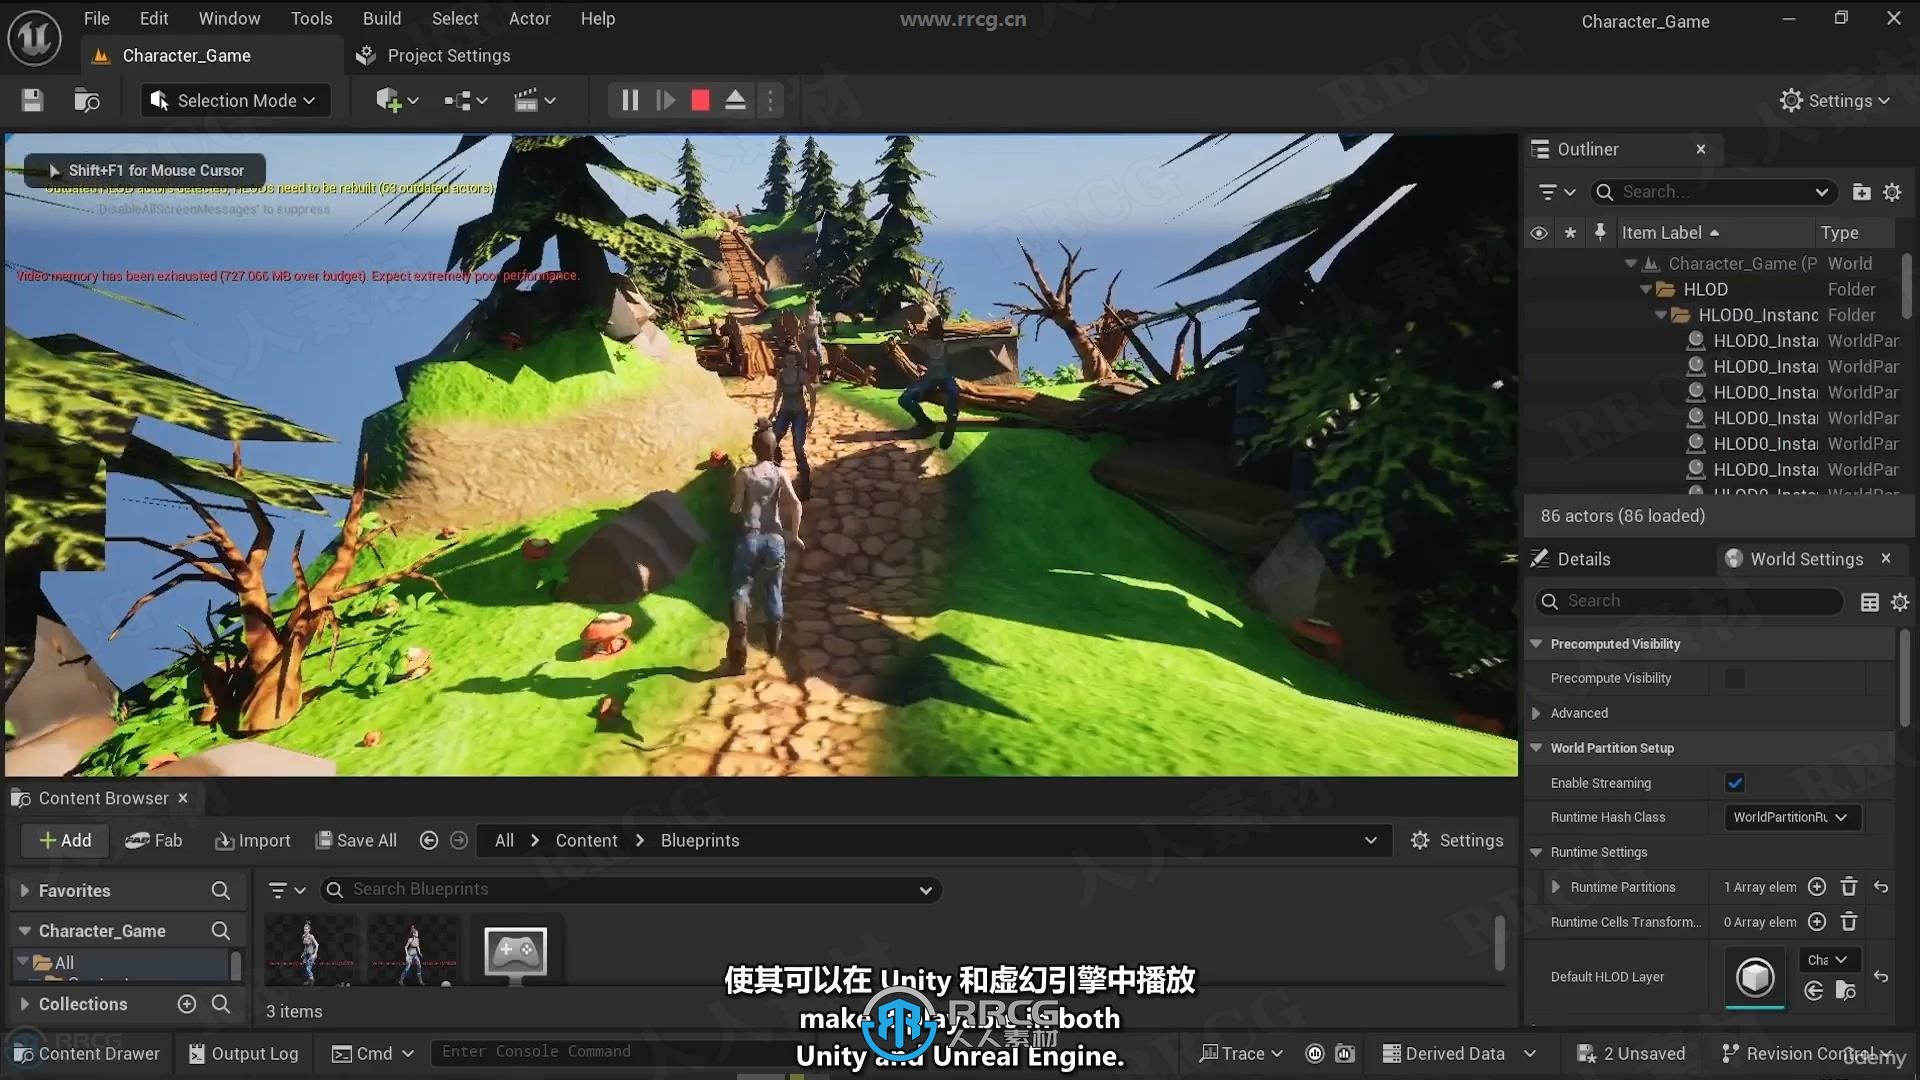Open the Runtime Hash Class dropdown
The width and height of the screenshot is (1920, 1080).
1792,817
